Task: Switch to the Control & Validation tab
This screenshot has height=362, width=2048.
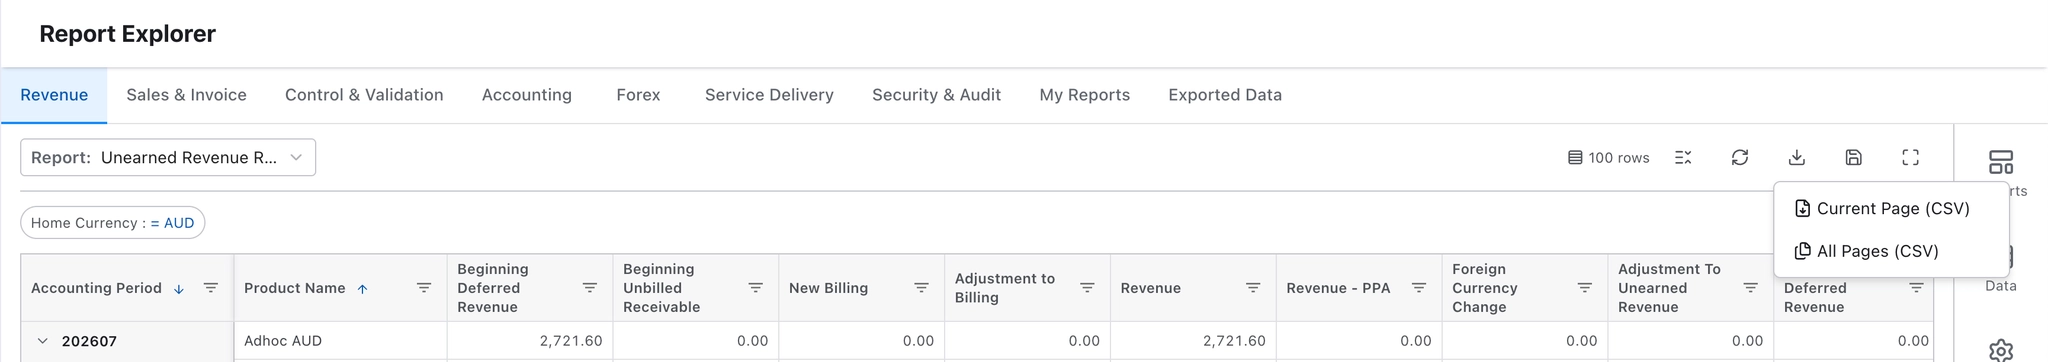Action: (x=364, y=95)
